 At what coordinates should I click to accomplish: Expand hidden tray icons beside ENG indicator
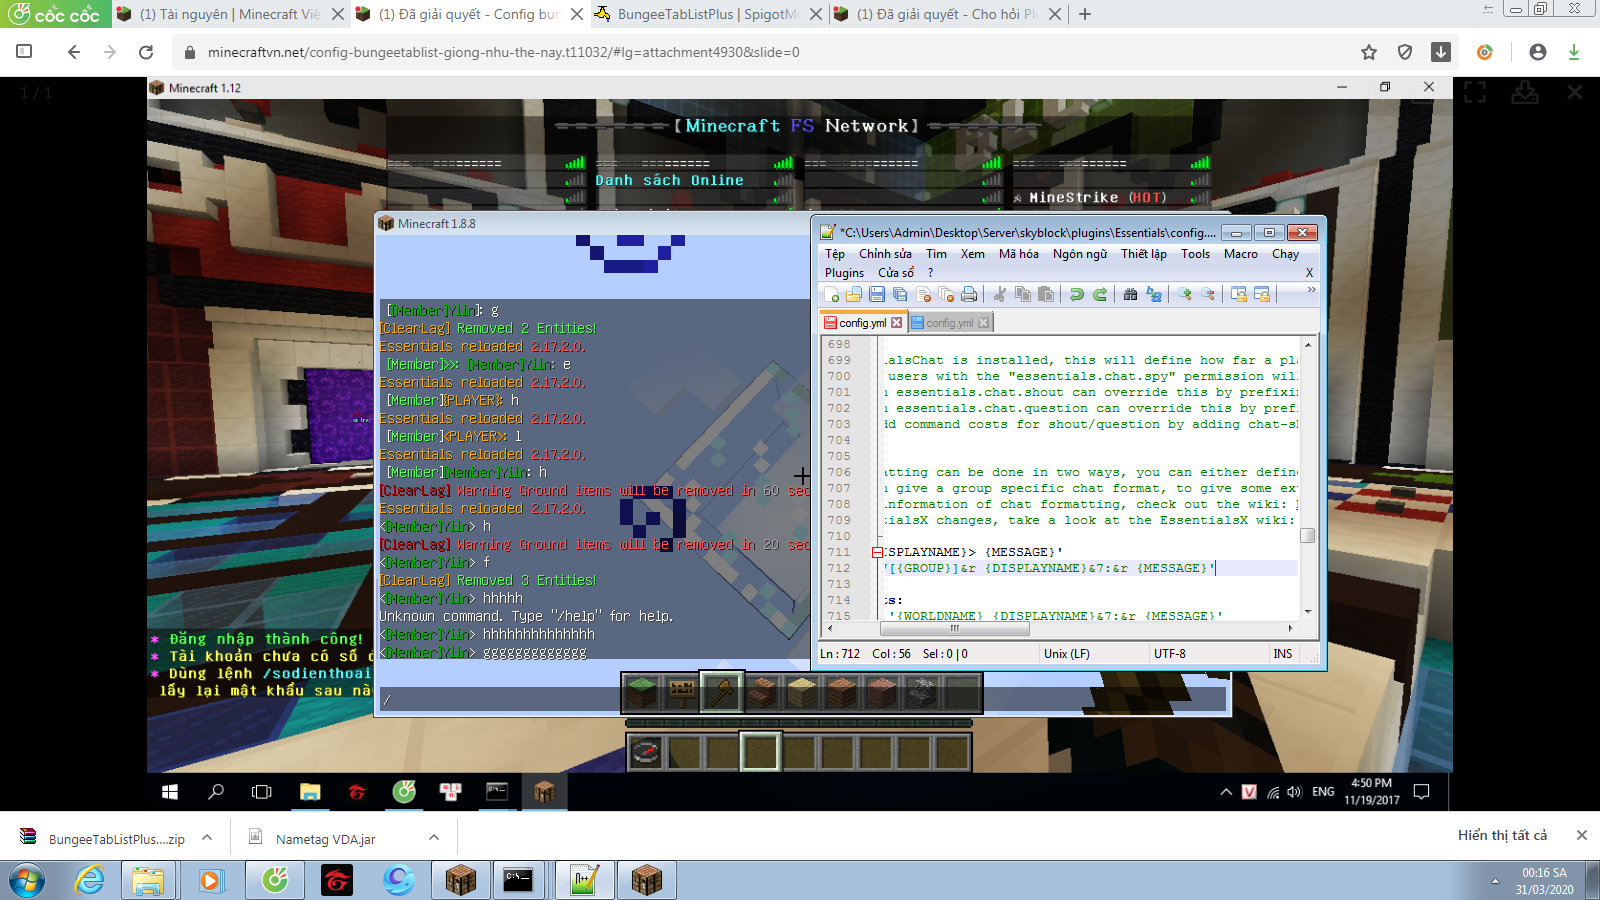tap(1226, 792)
